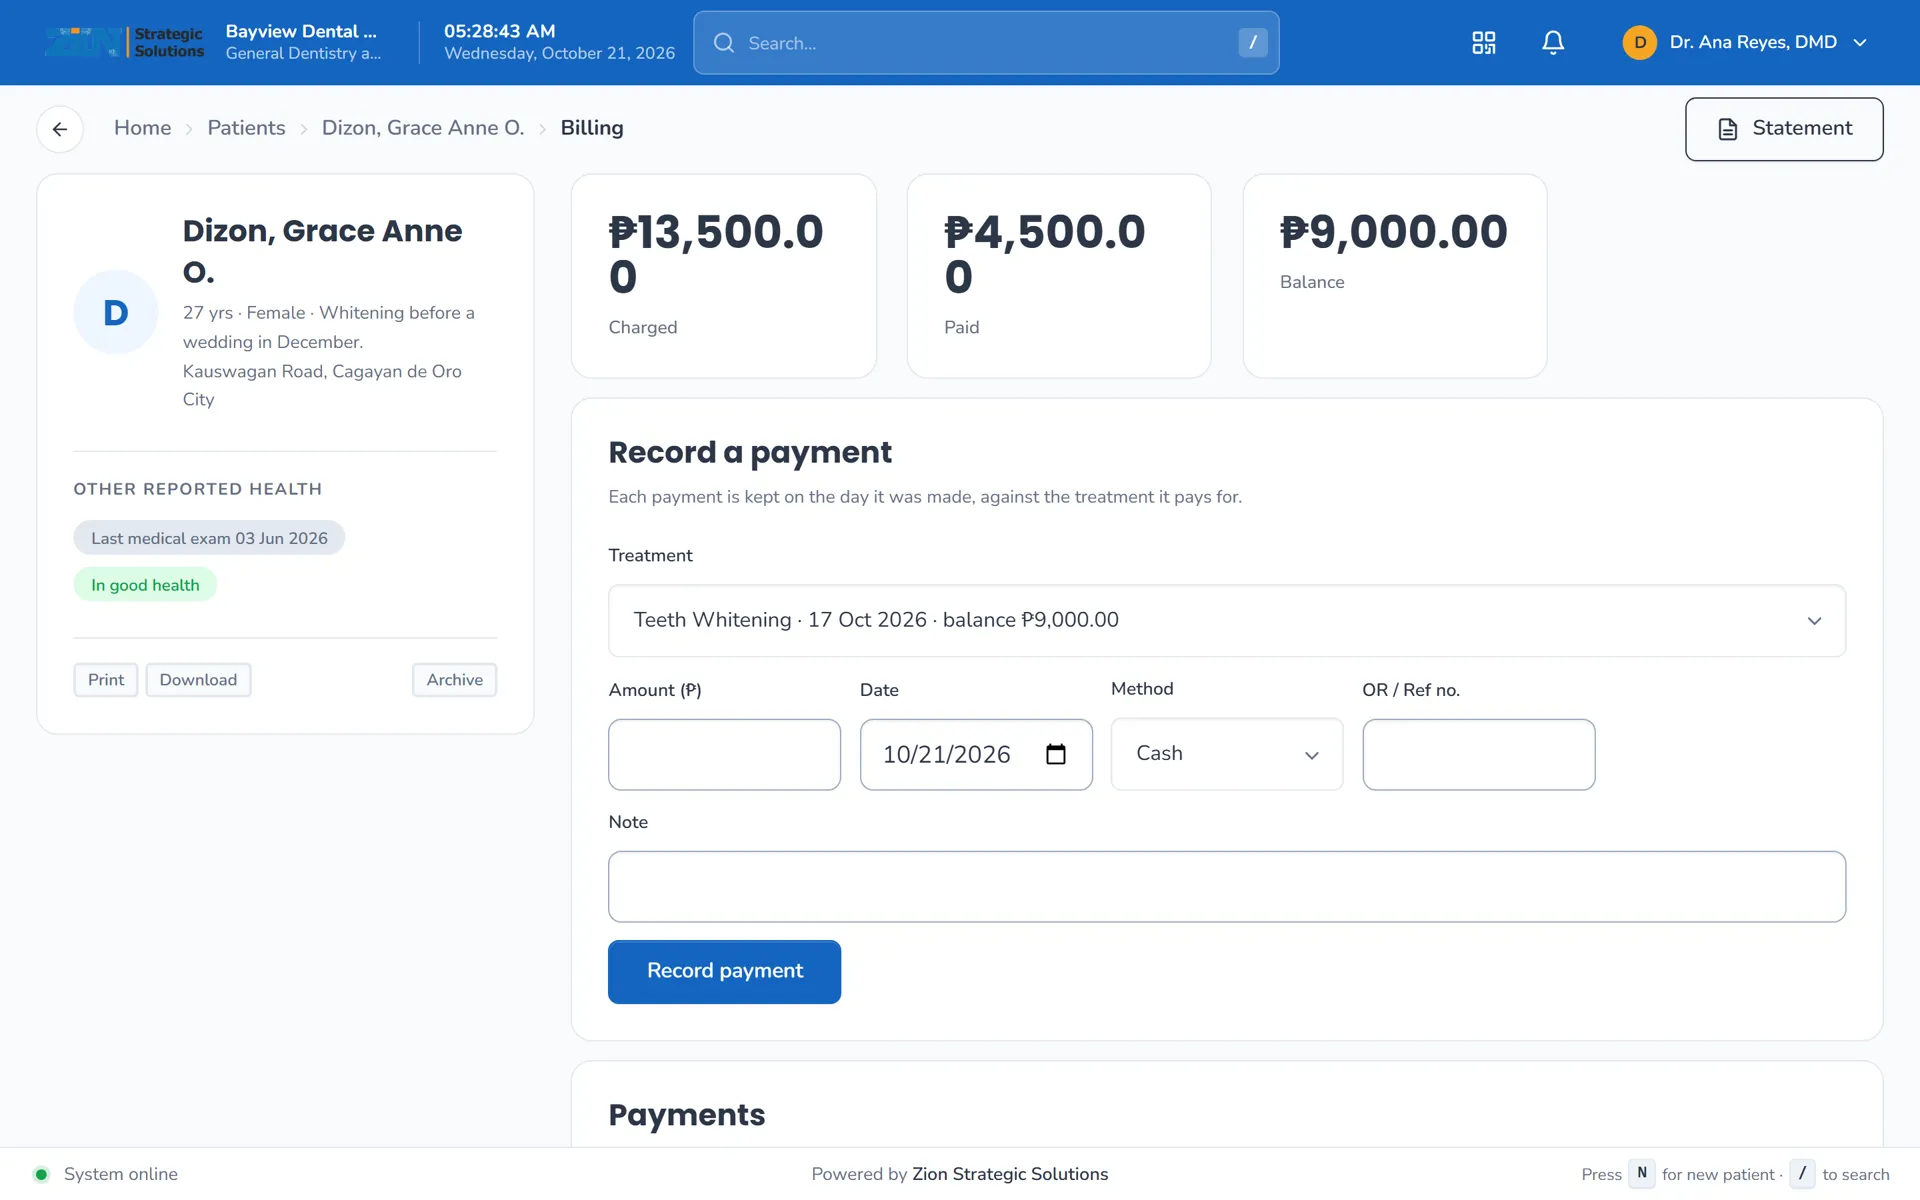Open the notifications bell
1920x1200 pixels.
pos(1553,42)
